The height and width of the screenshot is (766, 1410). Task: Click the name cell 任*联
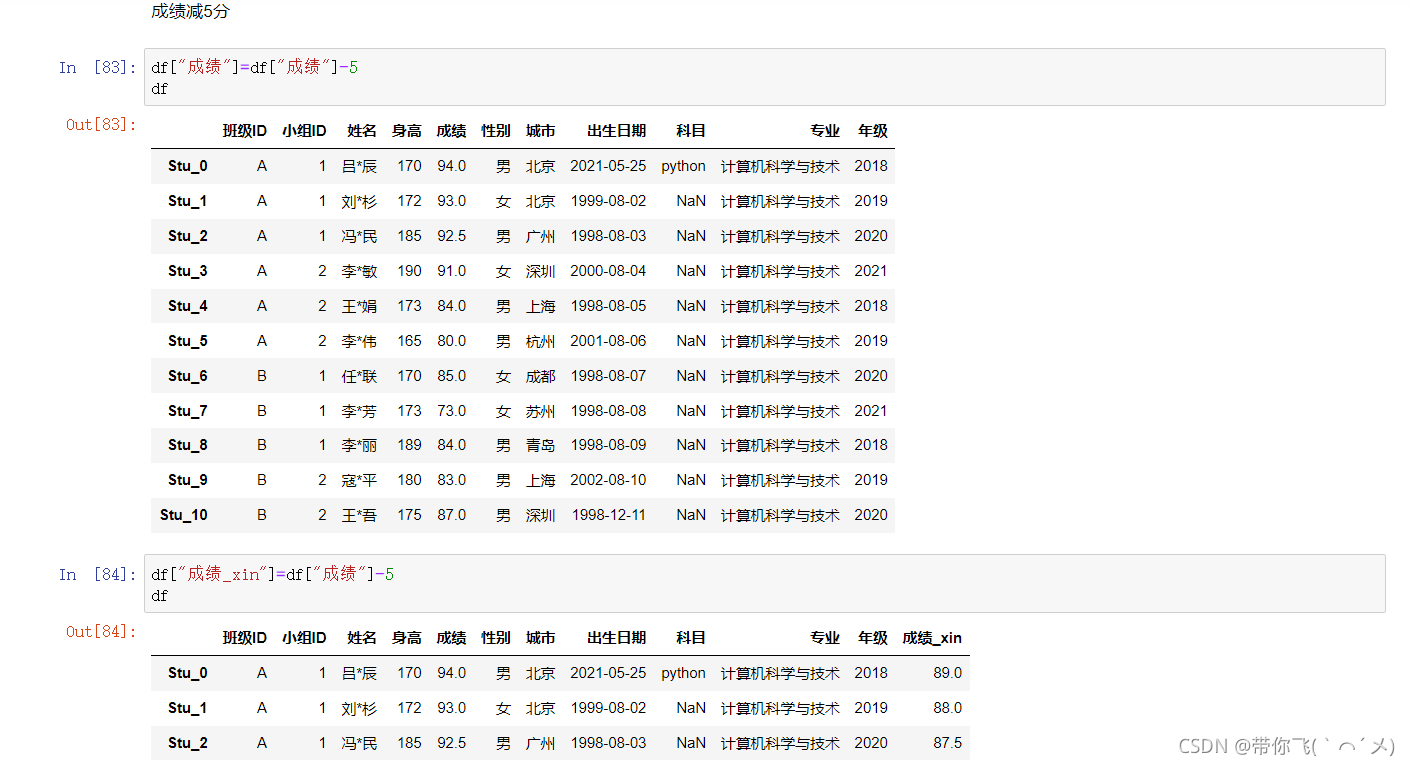[359, 376]
